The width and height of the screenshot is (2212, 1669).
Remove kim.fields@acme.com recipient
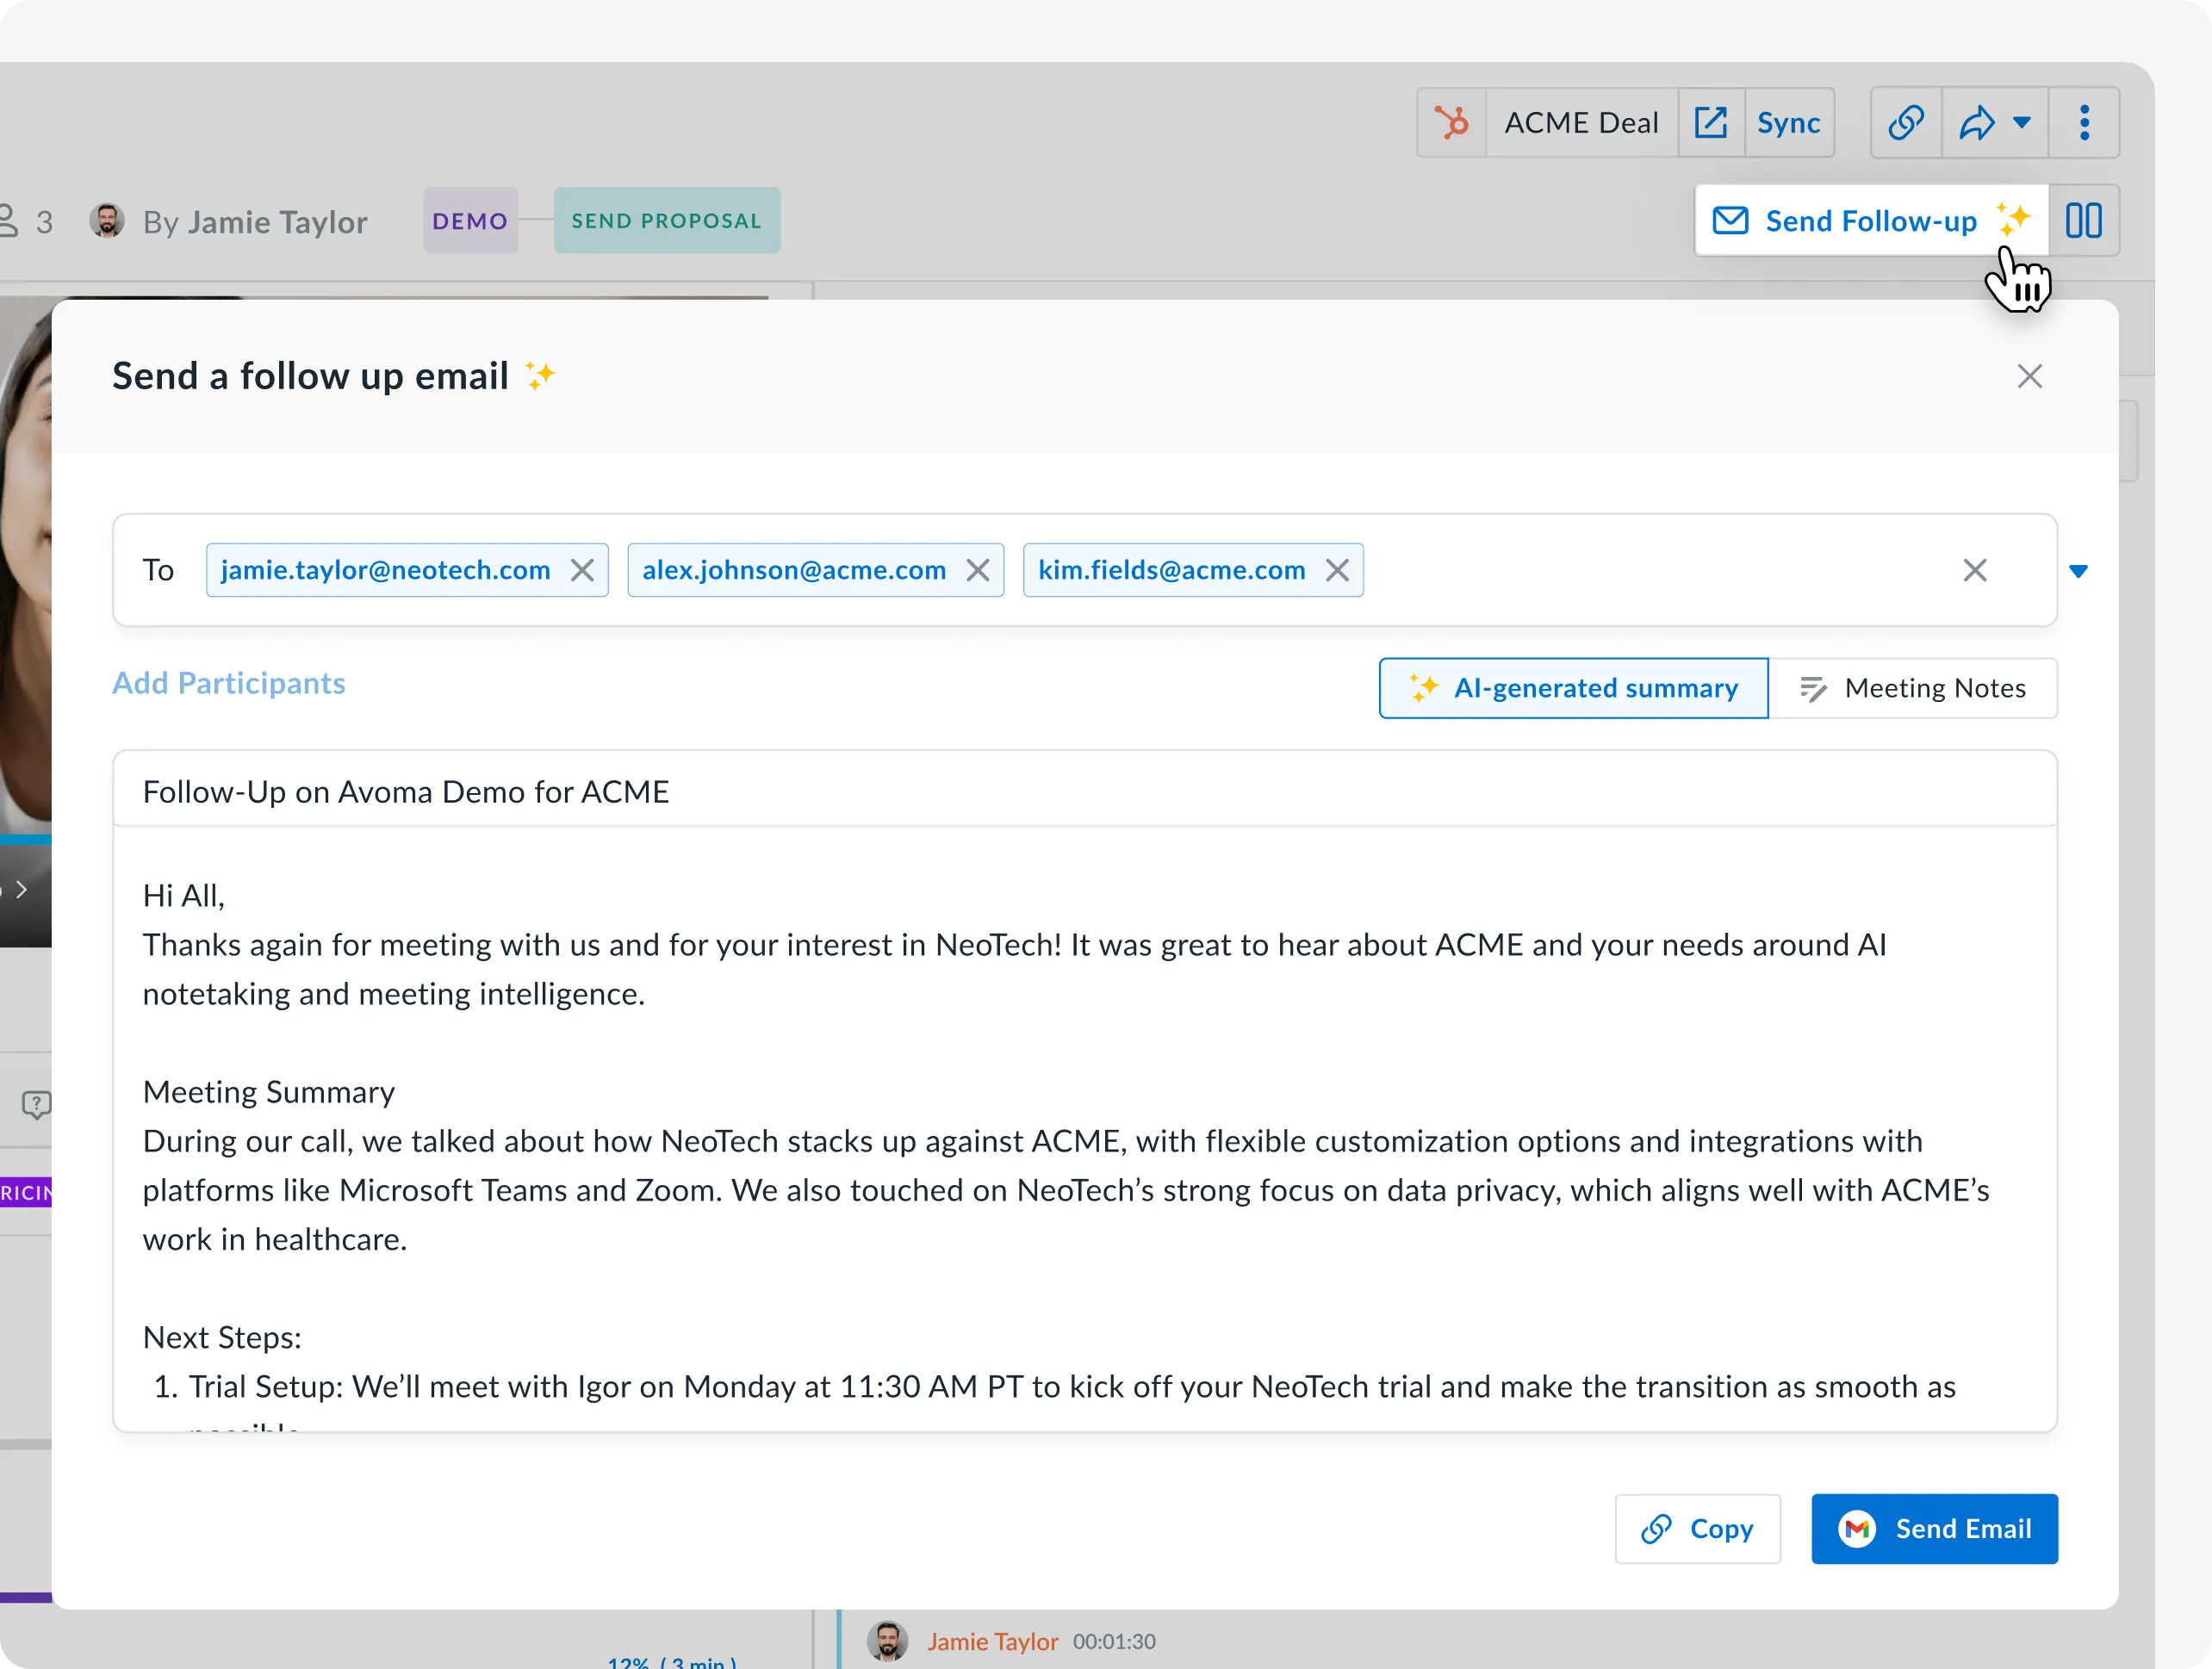click(1336, 570)
